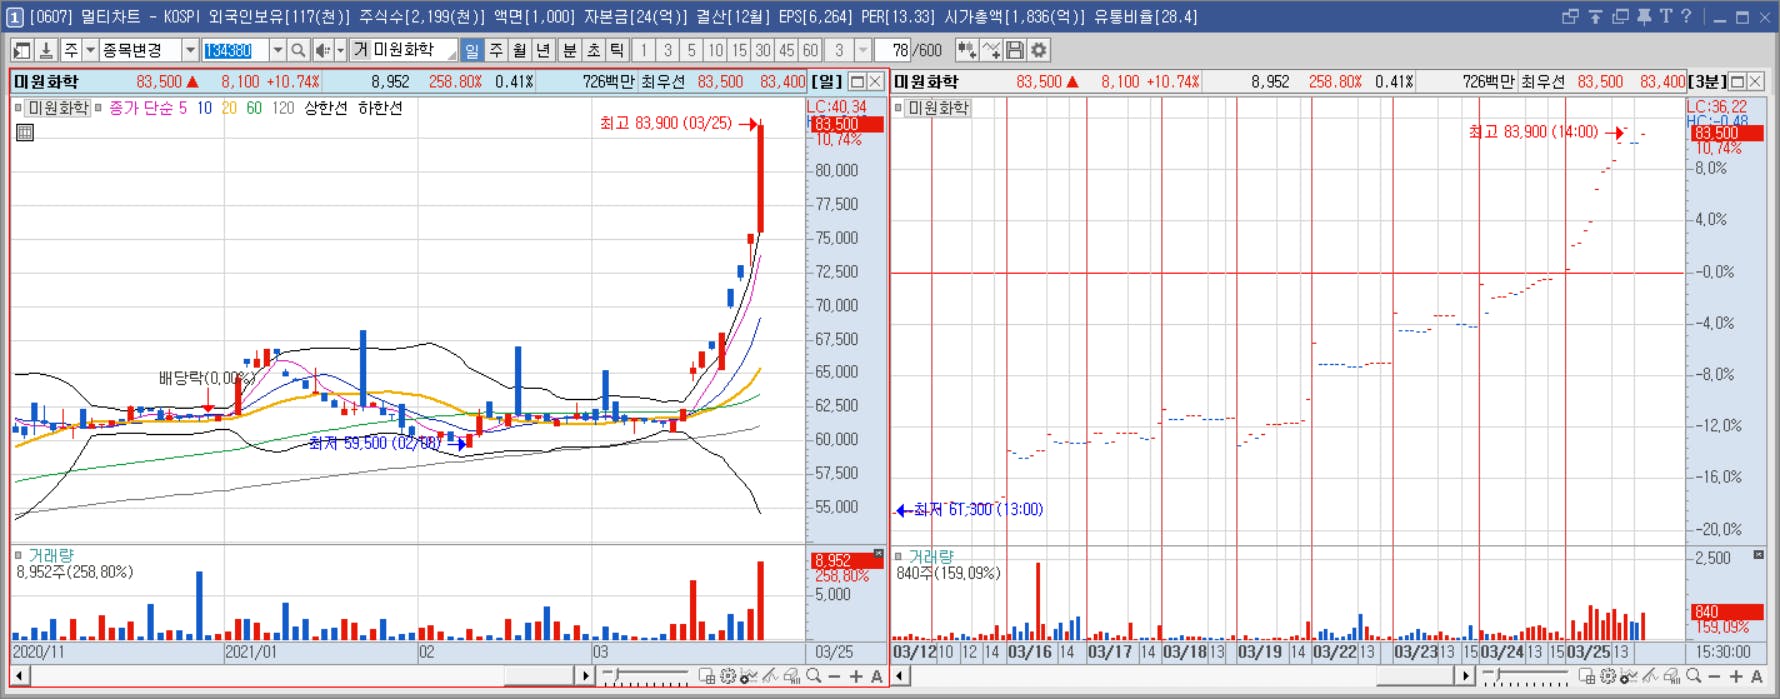Select the 30 minute interval button

(x=763, y=50)
